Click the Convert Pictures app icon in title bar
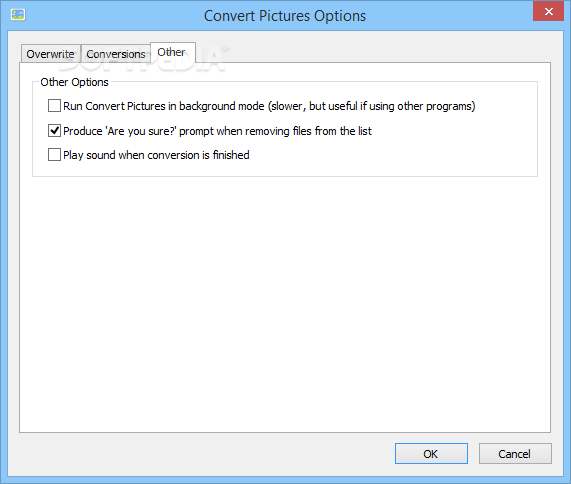Screen dimensions: 571x484 pyautogui.click(x=18, y=15)
